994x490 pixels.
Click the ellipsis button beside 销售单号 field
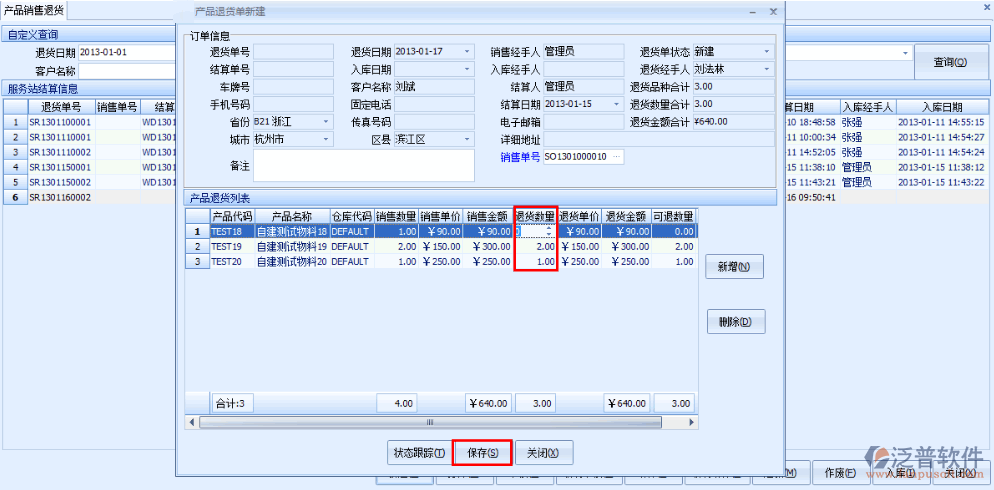click(x=617, y=157)
